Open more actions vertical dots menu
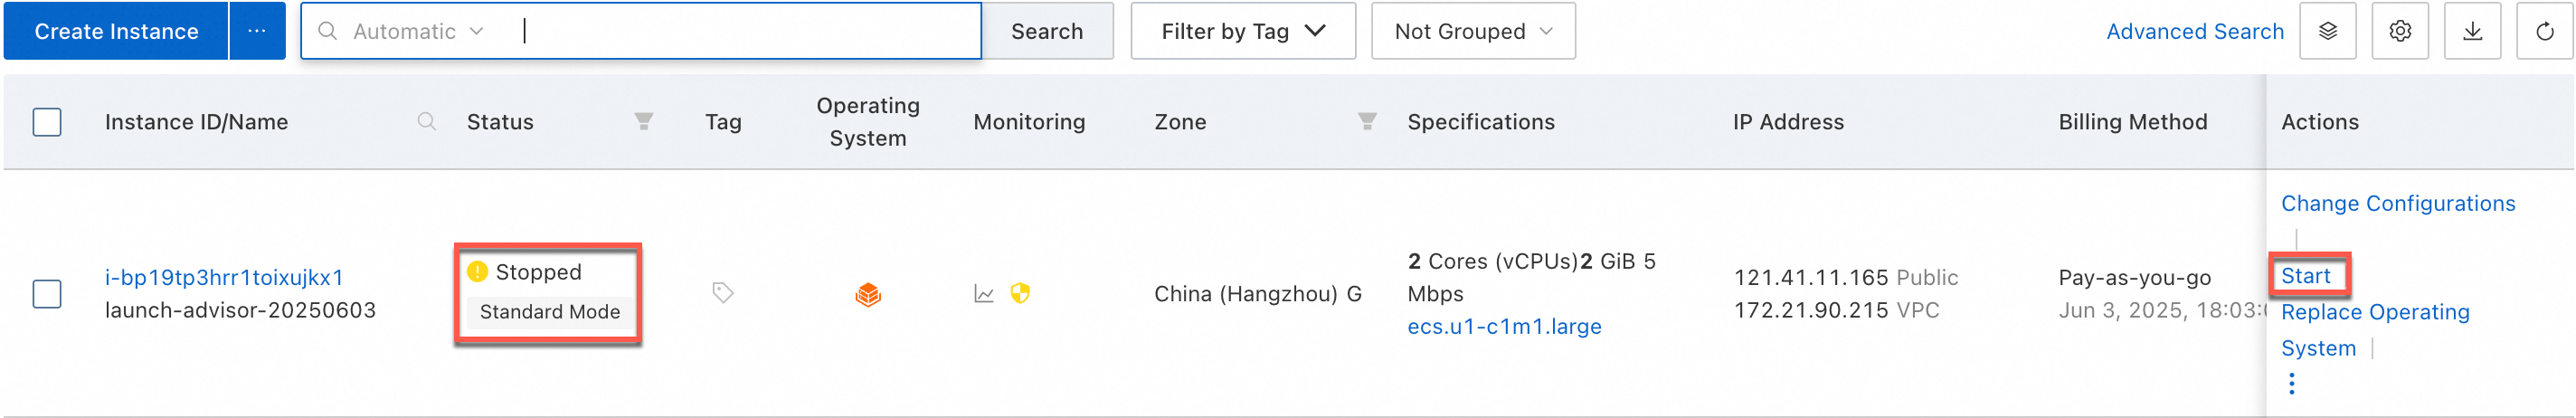2576x418 pixels. tap(2291, 384)
